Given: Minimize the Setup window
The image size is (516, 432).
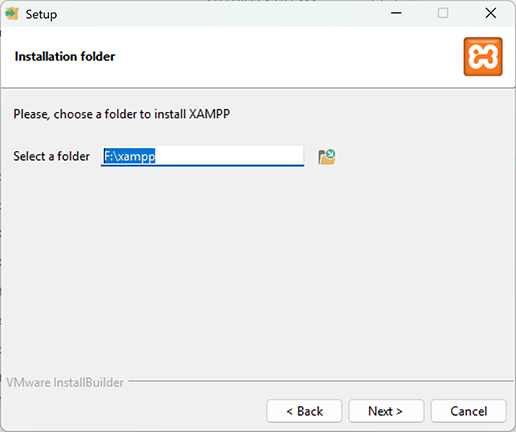Looking at the screenshot, I should (396, 13).
